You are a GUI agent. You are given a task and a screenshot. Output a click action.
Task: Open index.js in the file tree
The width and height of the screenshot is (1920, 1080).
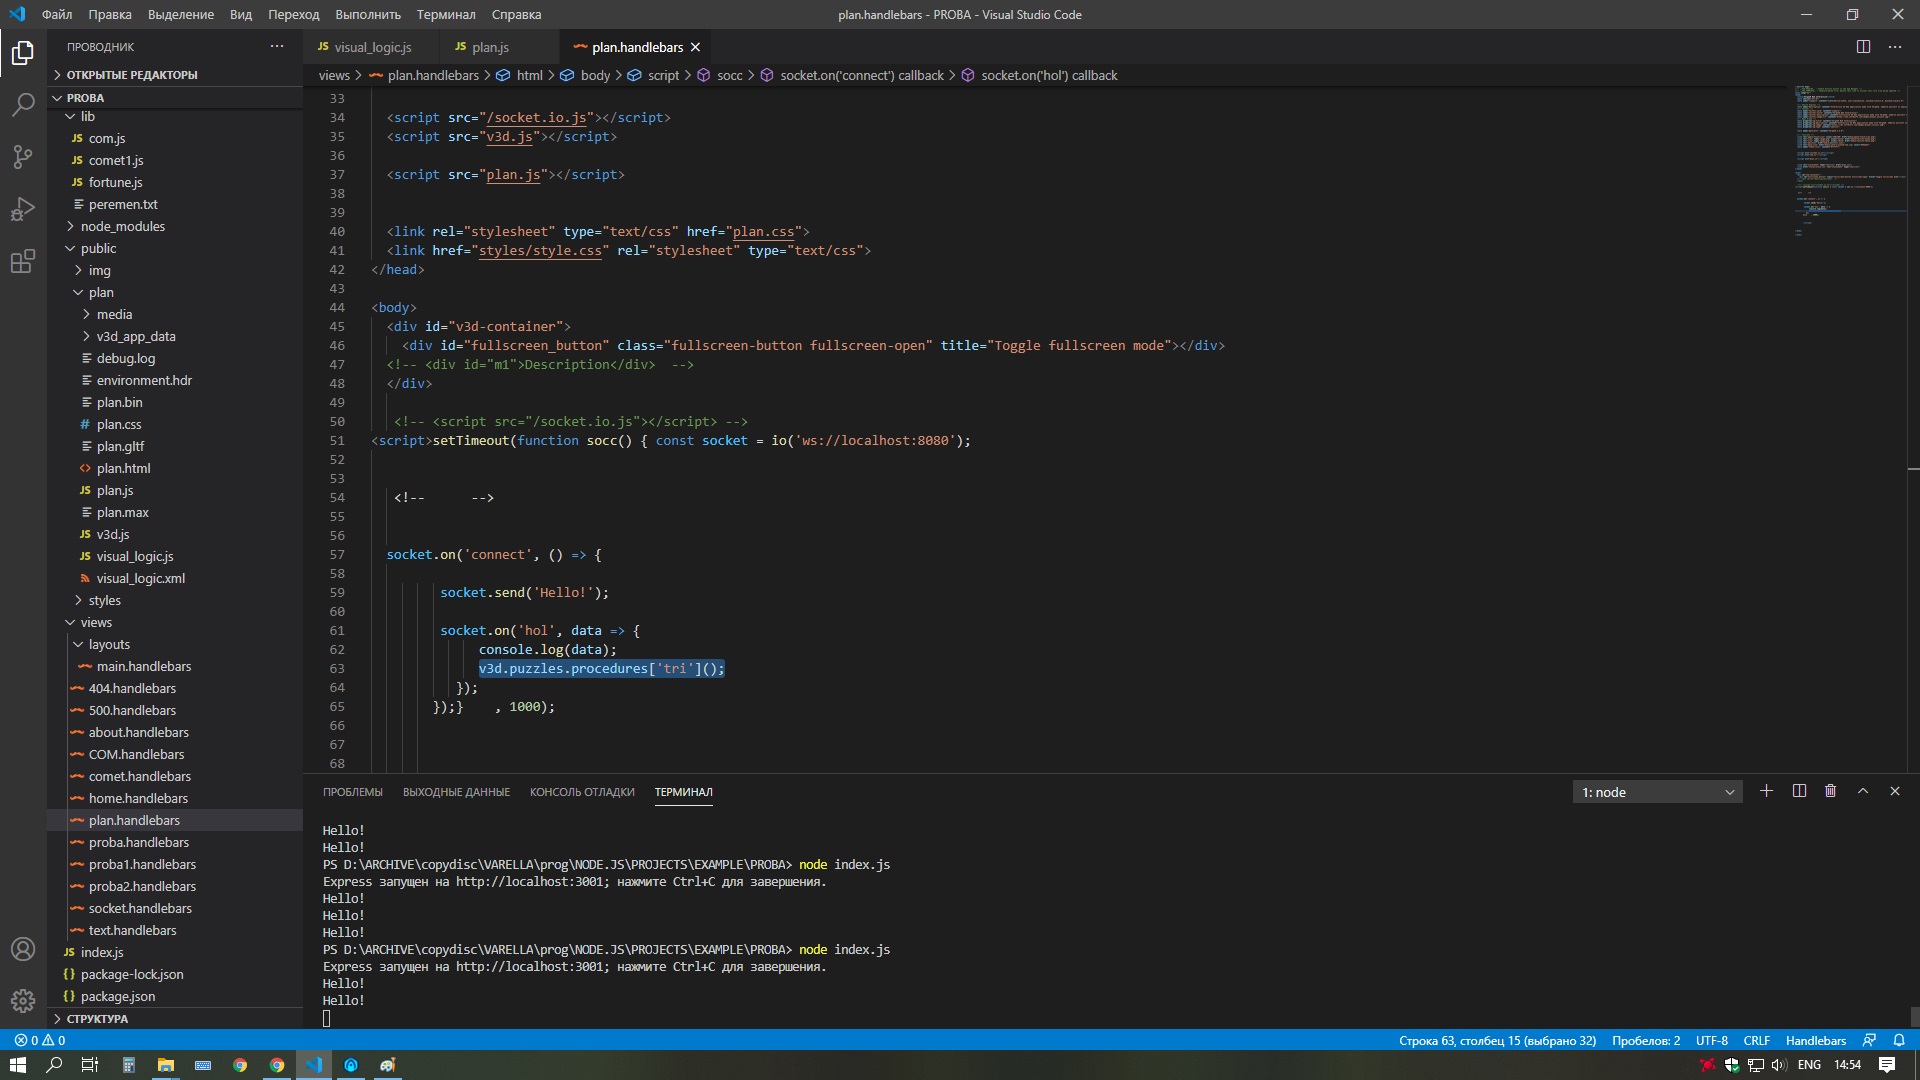click(175, 952)
